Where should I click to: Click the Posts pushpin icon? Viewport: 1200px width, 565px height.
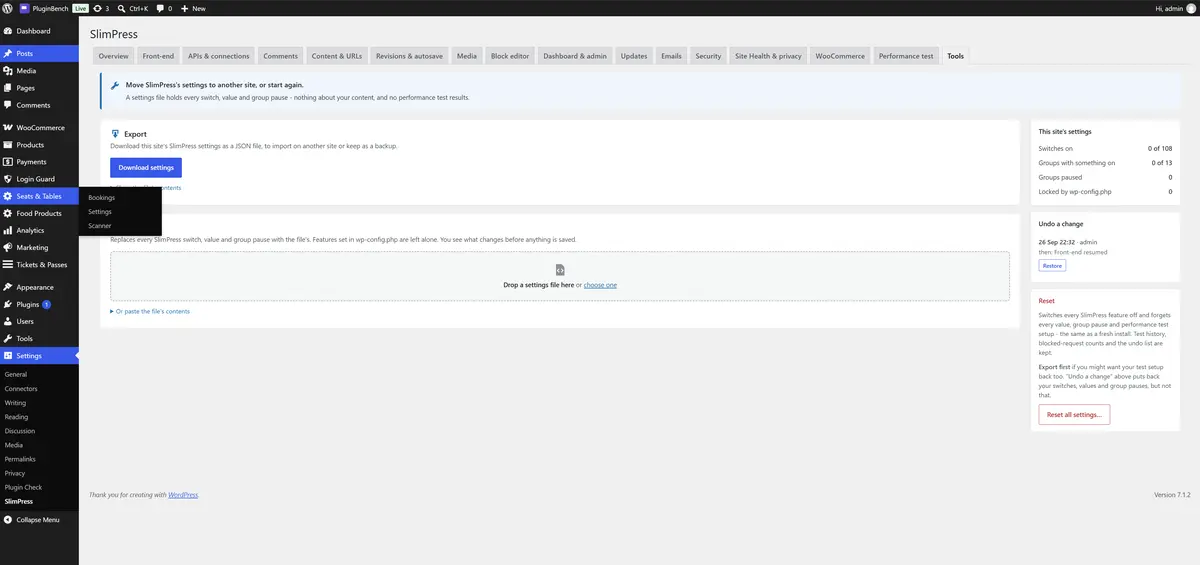8,54
